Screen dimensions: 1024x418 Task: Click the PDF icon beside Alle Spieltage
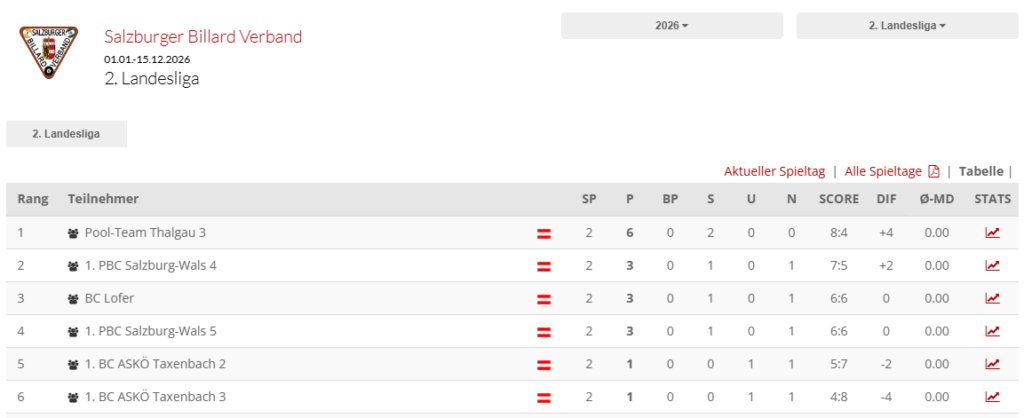[x=934, y=171]
